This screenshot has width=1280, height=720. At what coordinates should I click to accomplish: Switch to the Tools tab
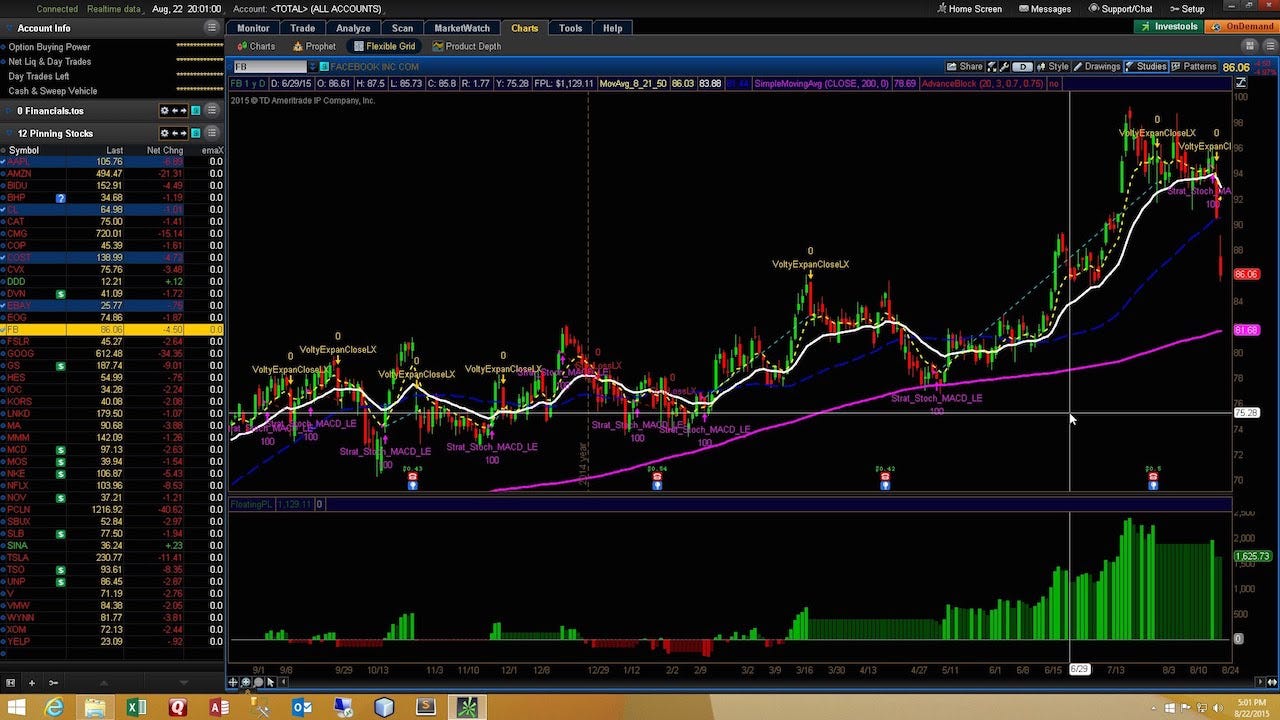tap(570, 28)
